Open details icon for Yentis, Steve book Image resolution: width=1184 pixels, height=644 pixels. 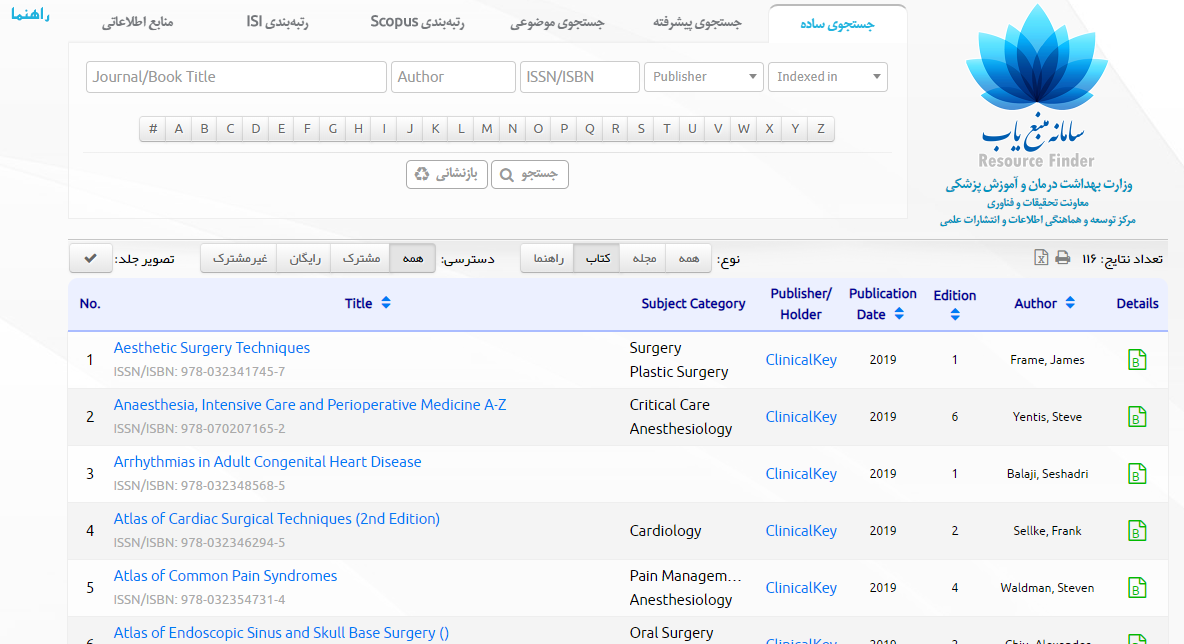(1136, 417)
